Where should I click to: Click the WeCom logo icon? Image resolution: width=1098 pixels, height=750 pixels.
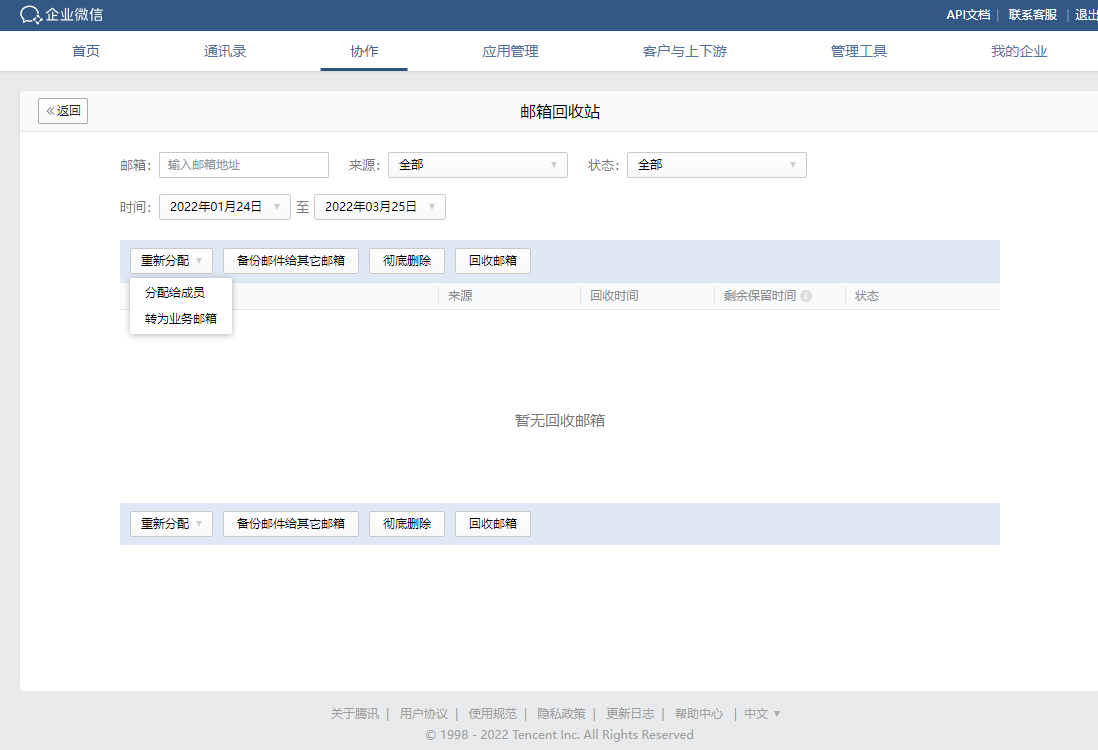click(x=30, y=15)
